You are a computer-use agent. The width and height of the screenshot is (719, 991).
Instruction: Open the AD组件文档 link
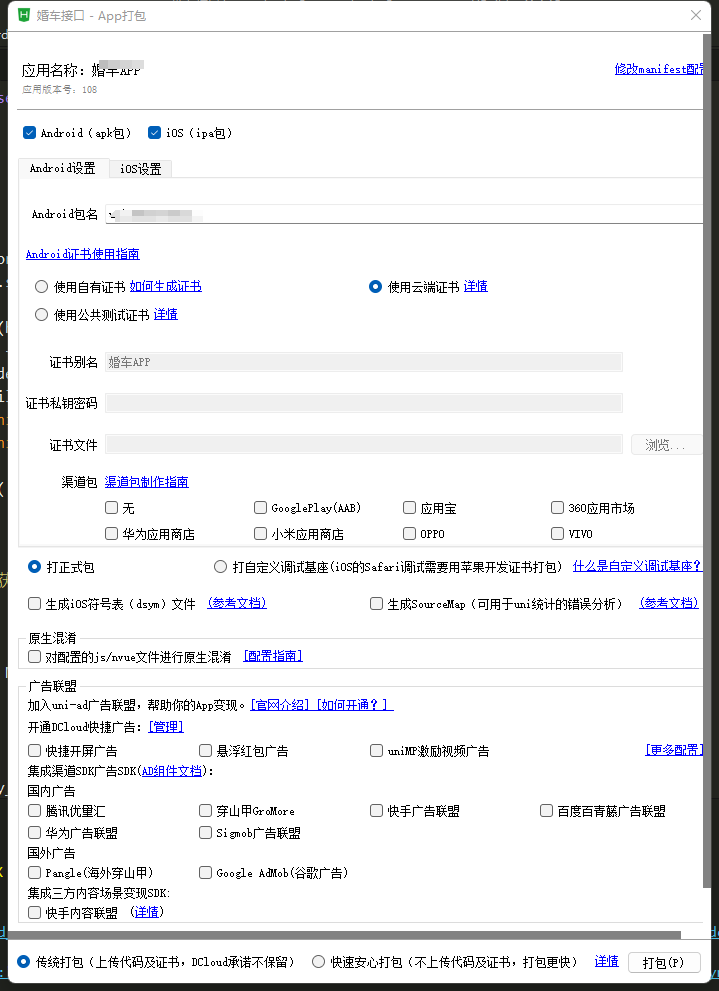tap(172, 770)
